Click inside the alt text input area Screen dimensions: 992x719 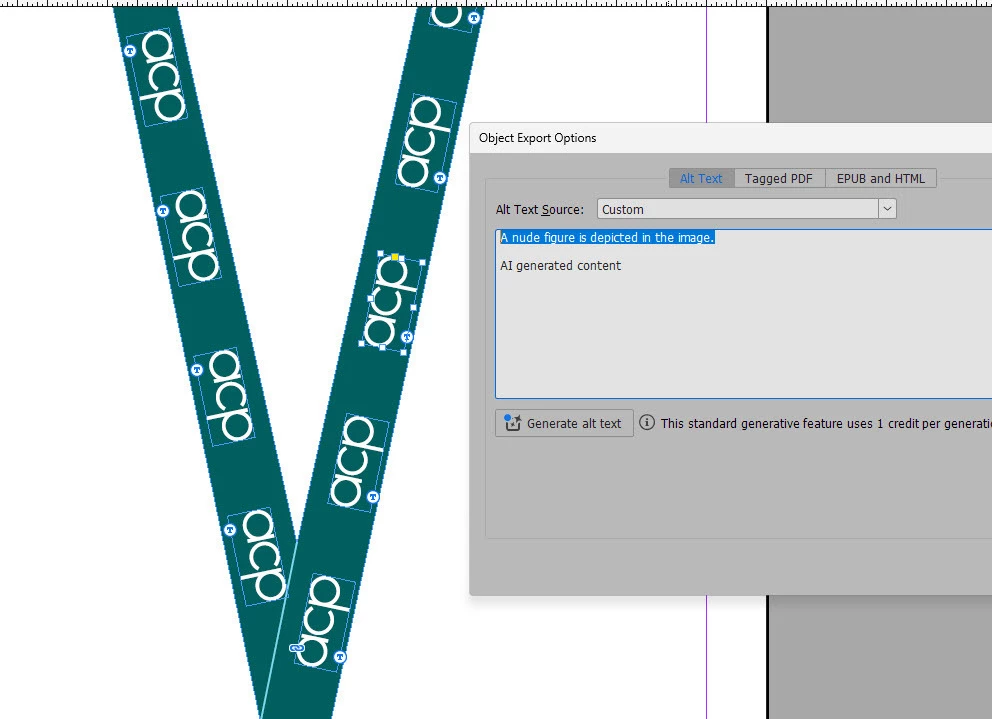743,314
